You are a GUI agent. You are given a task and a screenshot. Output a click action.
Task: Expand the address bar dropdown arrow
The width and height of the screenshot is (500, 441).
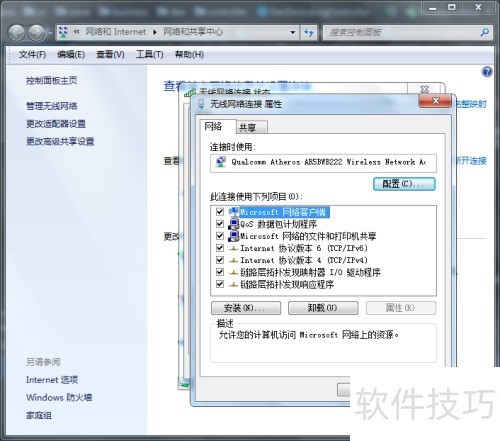(293, 32)
